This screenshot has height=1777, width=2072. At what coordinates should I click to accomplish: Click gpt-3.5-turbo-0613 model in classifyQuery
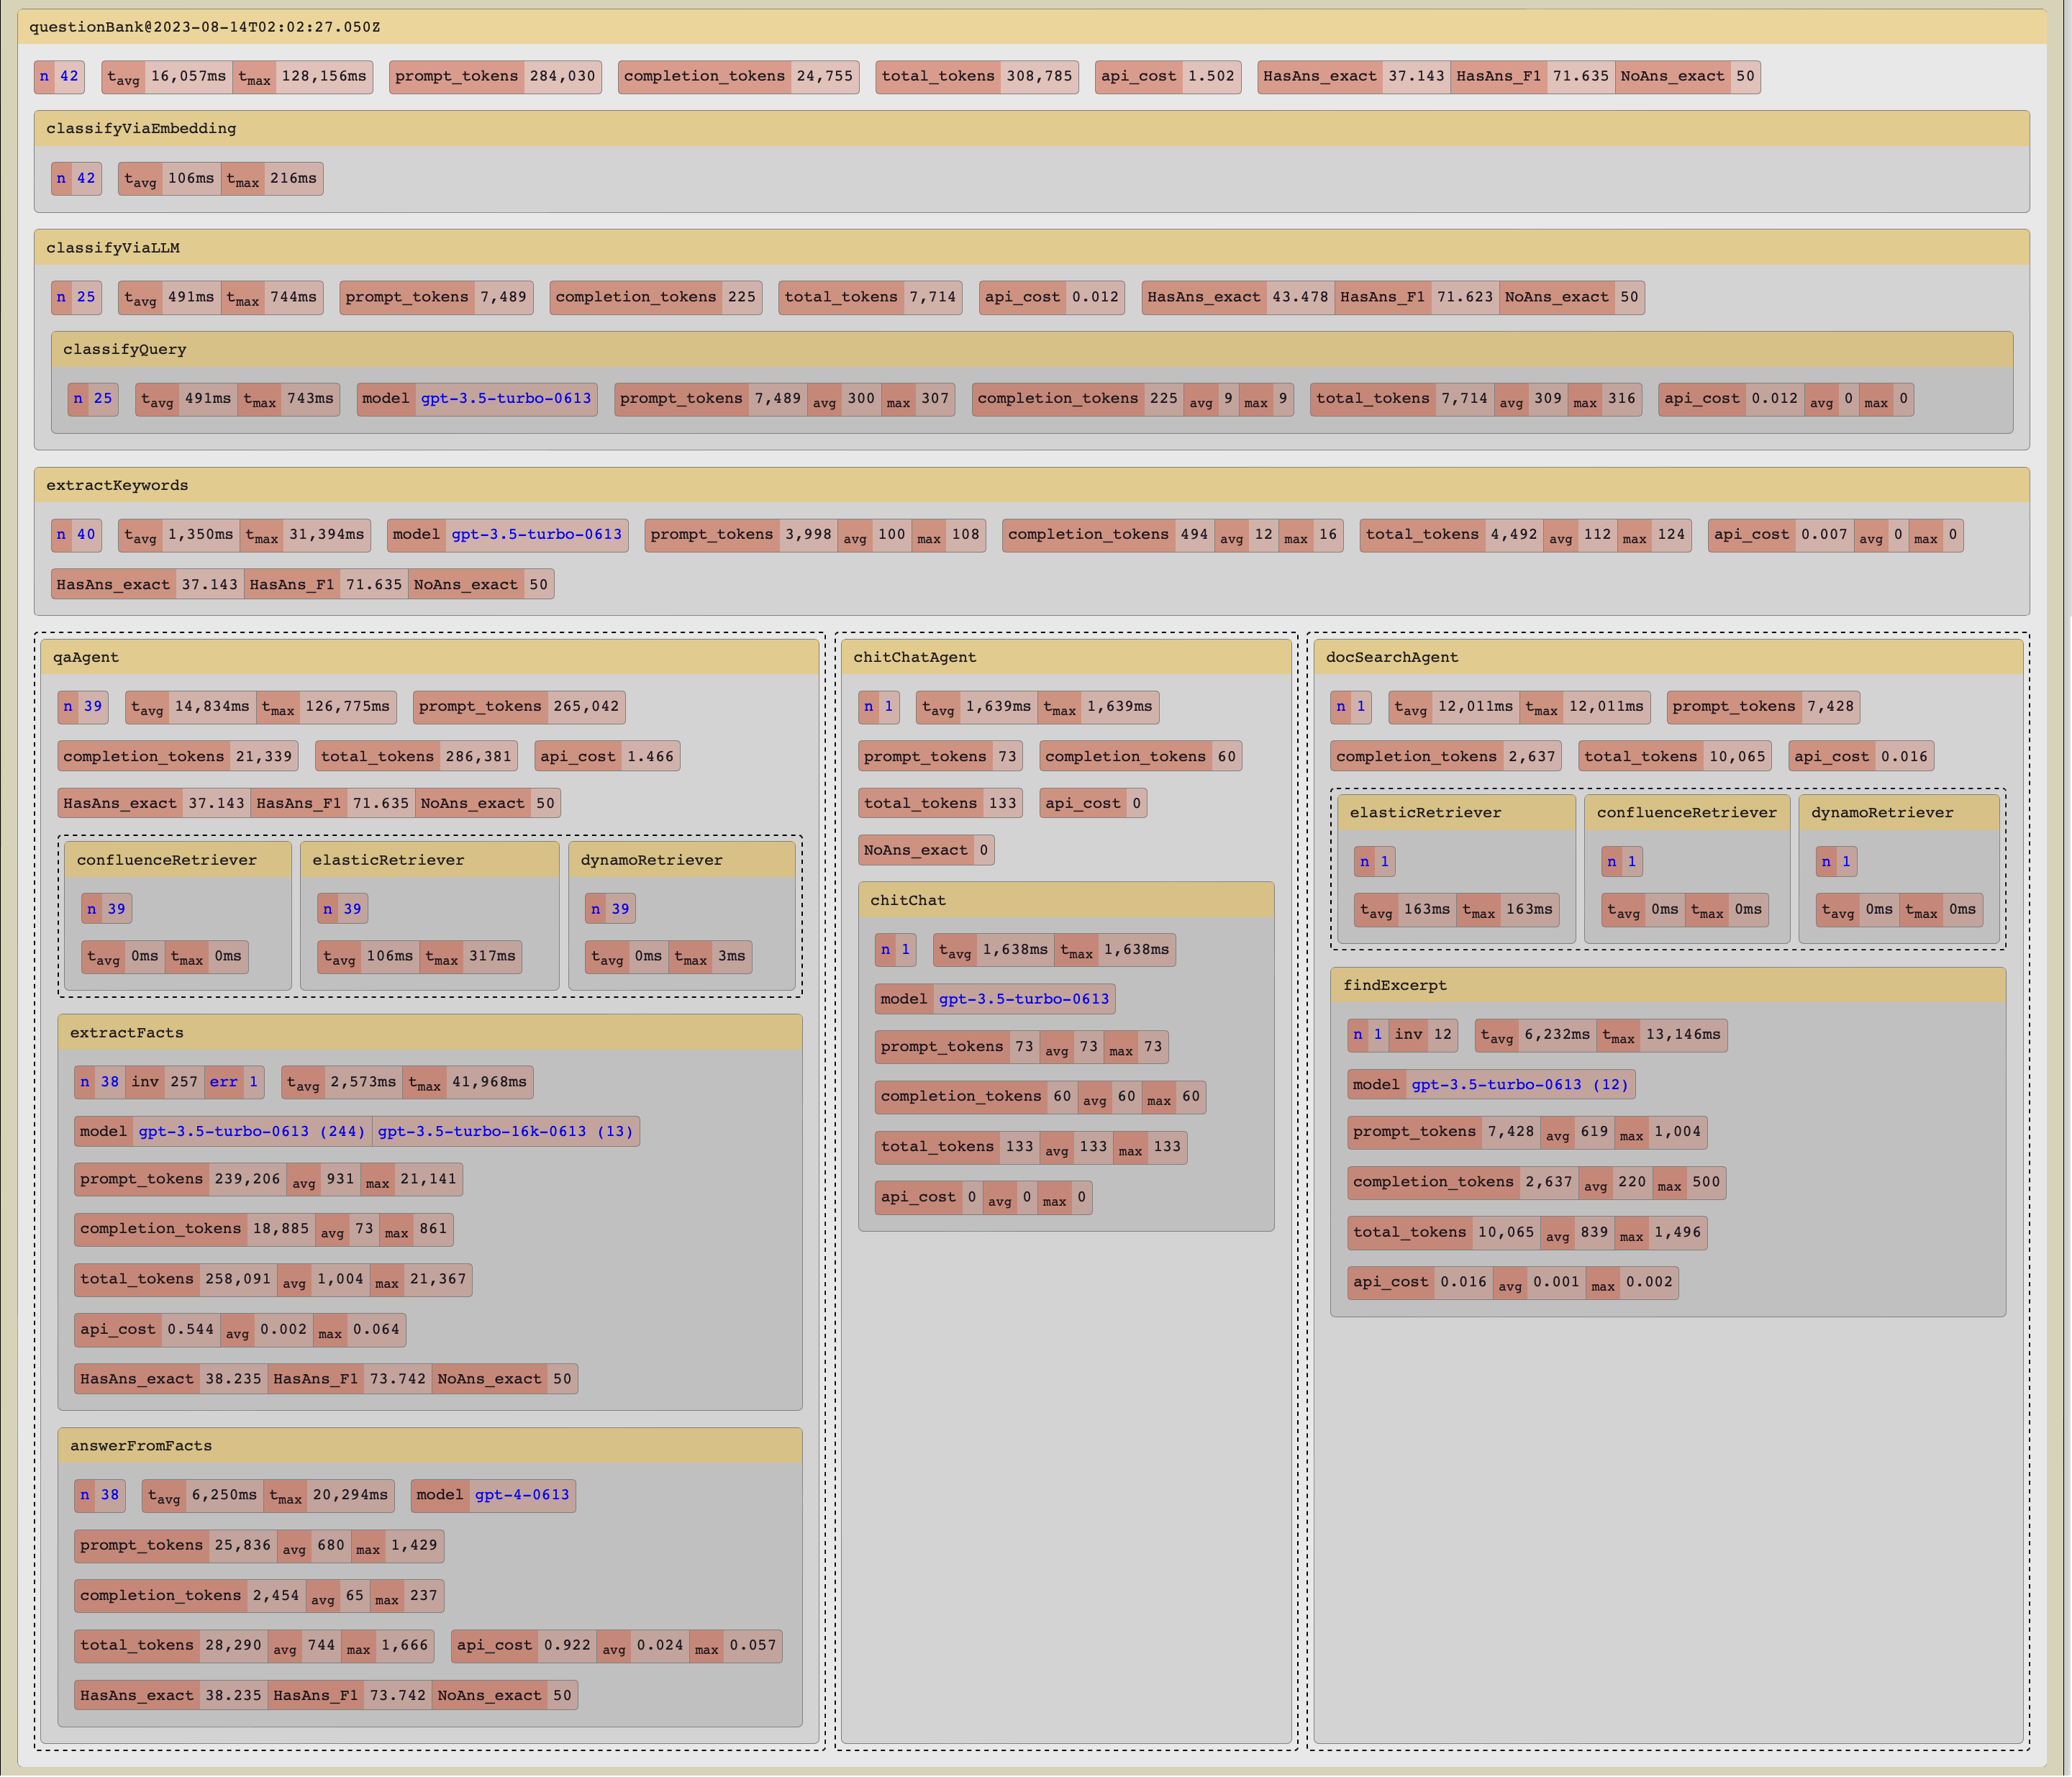pyautogui.click(x=505, y=398)
